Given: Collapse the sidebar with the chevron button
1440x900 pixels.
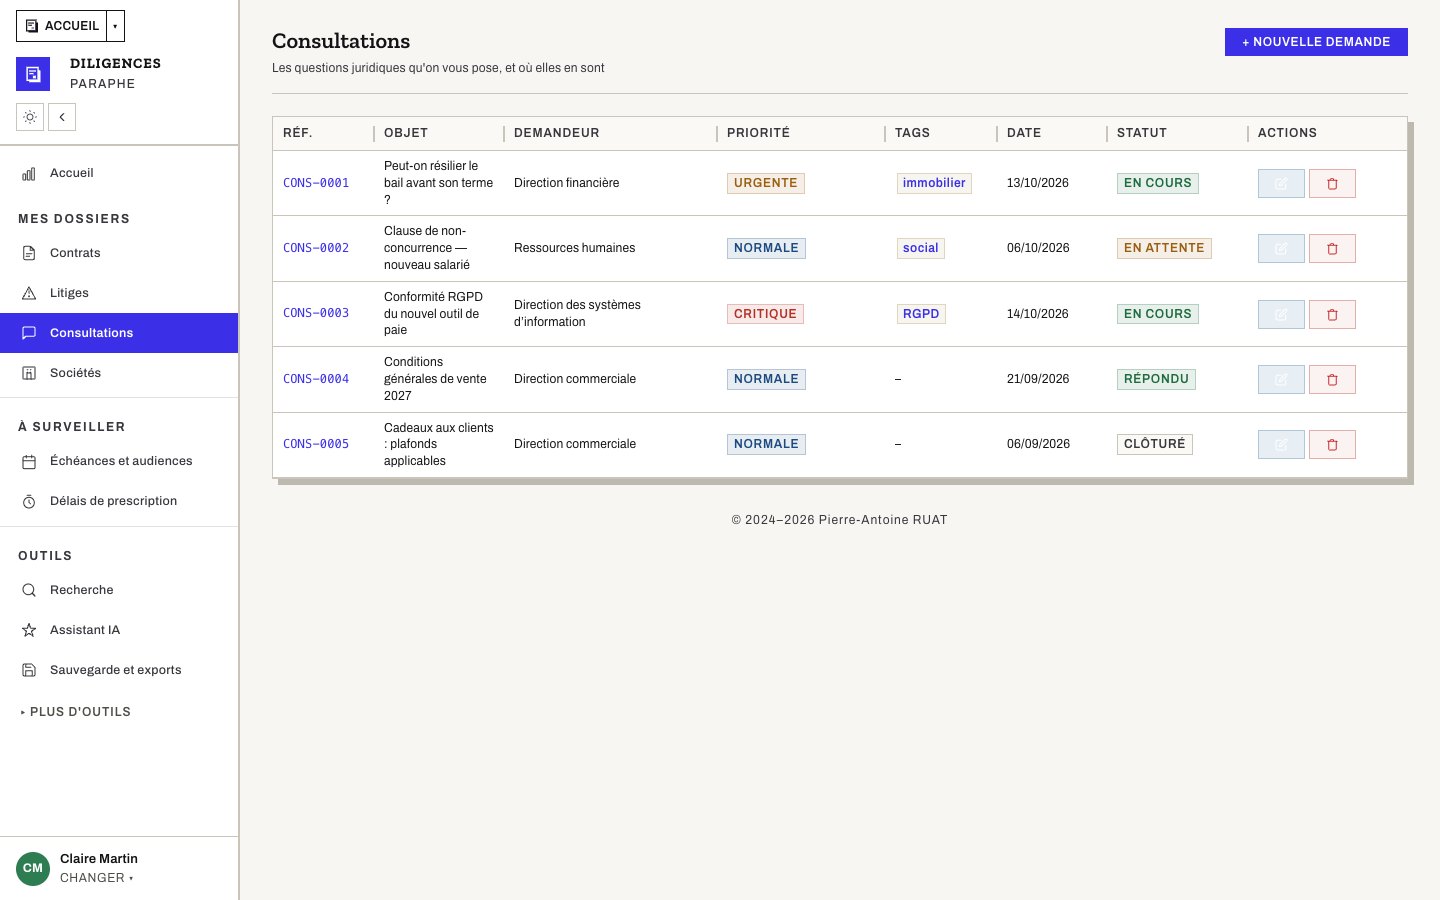Looking at the screenshot, I should pos(62,117).
